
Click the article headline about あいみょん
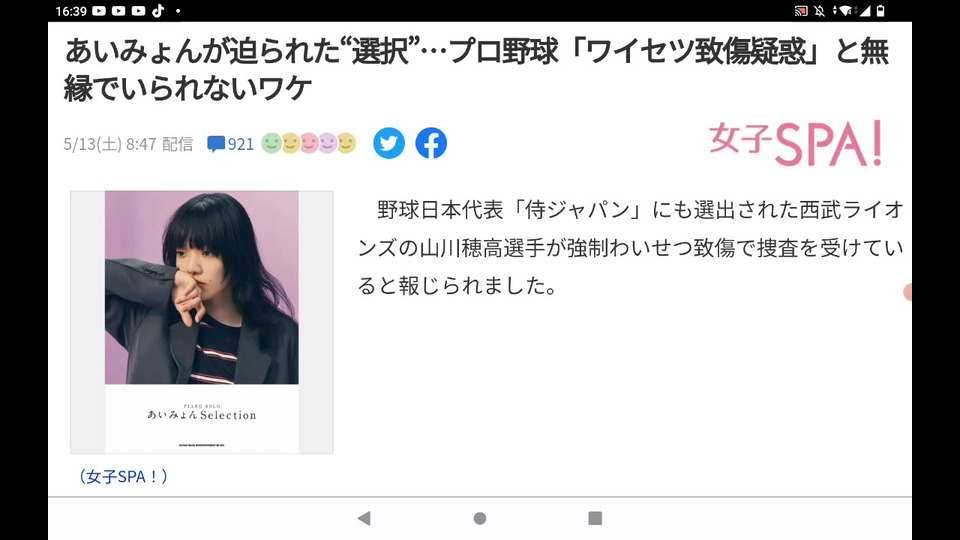point(476,69)
